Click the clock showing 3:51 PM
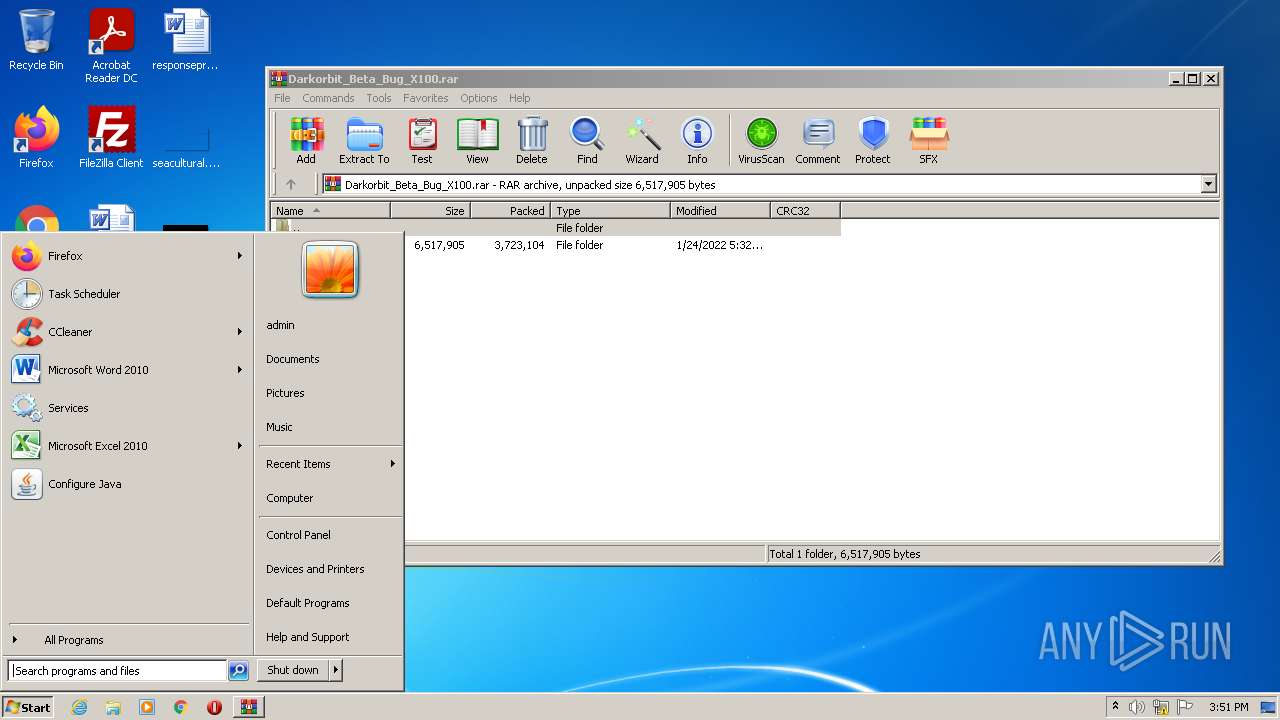1280x720 pixels. tap(1228, 707)
